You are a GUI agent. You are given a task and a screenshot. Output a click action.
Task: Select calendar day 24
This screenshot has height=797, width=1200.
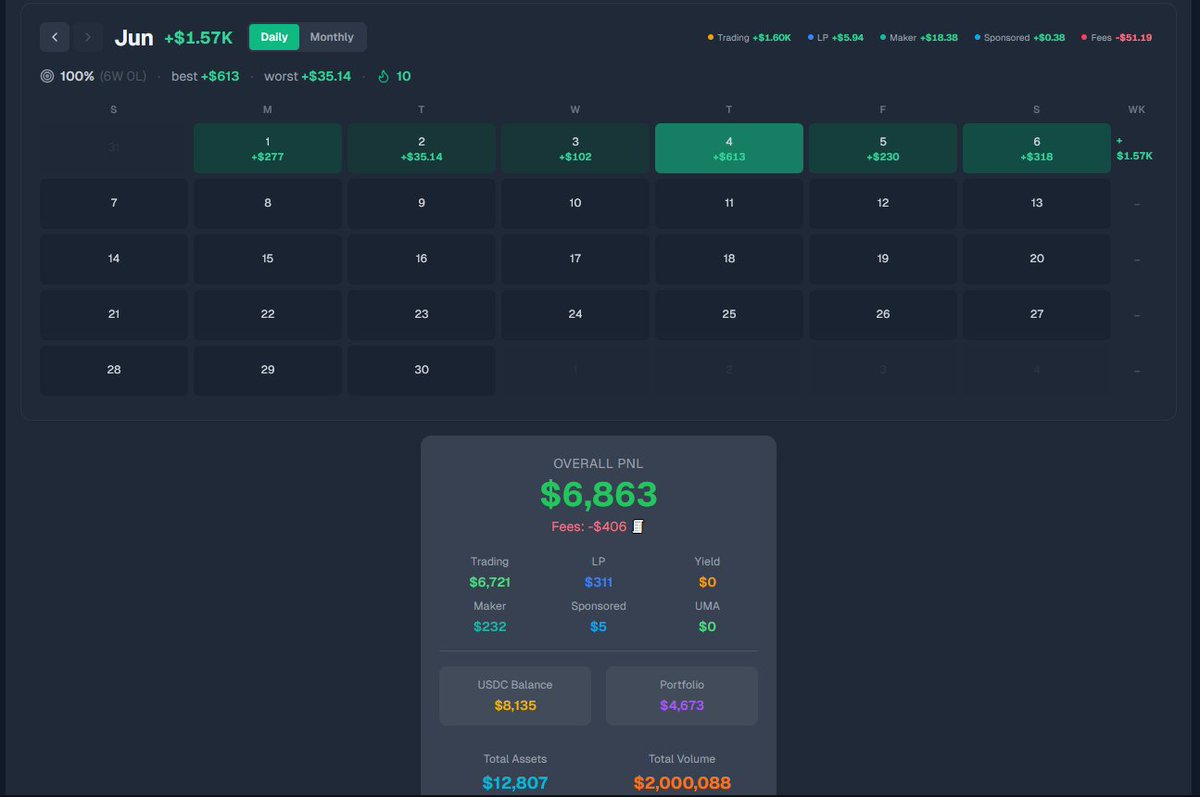click(x=575, y=314)
